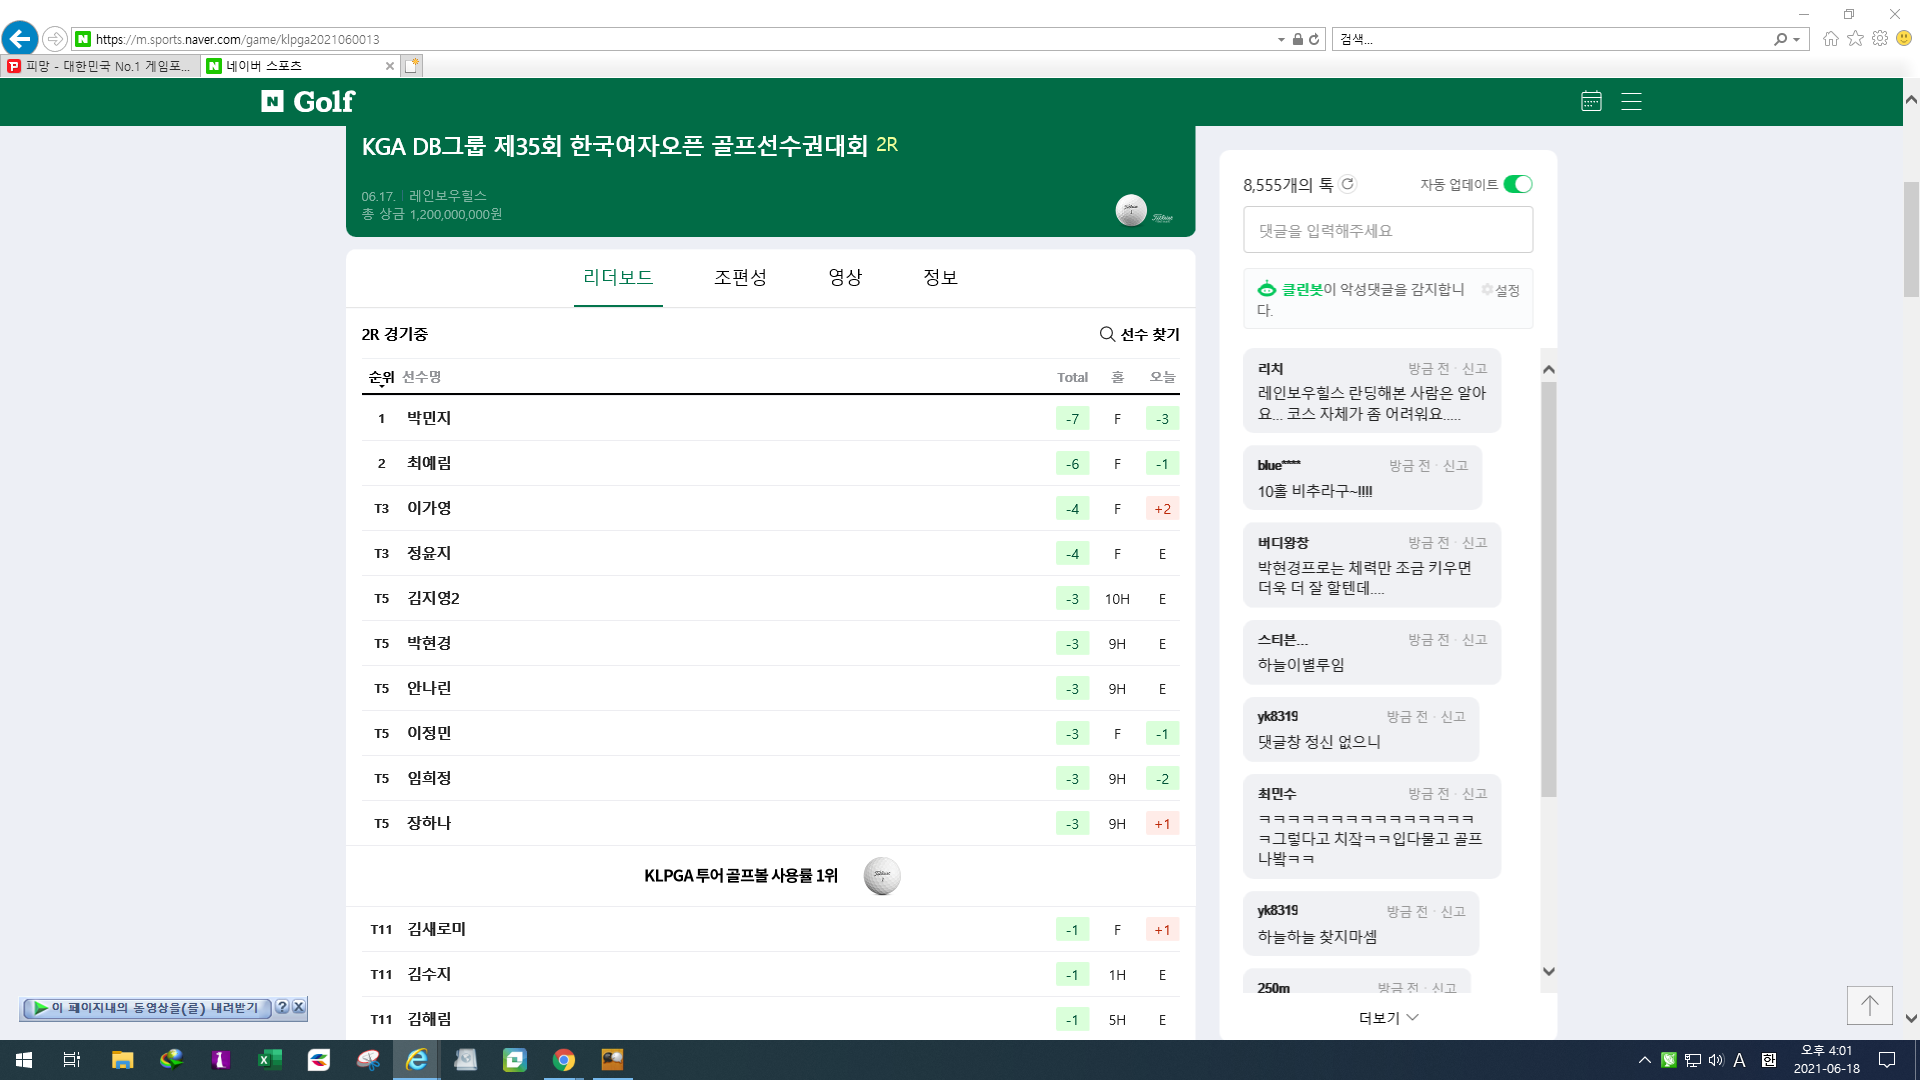Open the search provider dropdown arrow
The image size is (1920, 1080).
pos(1797,39)
